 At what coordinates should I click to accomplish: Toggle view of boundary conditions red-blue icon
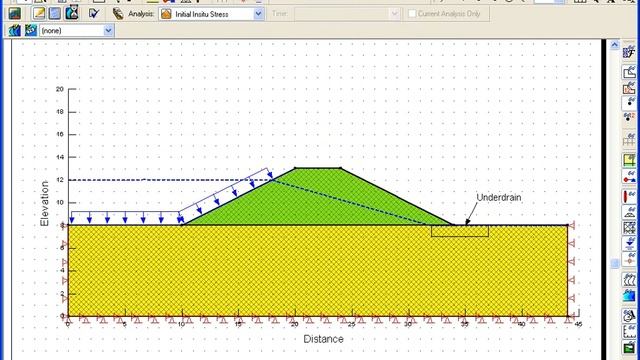click(x=629, y=177)
